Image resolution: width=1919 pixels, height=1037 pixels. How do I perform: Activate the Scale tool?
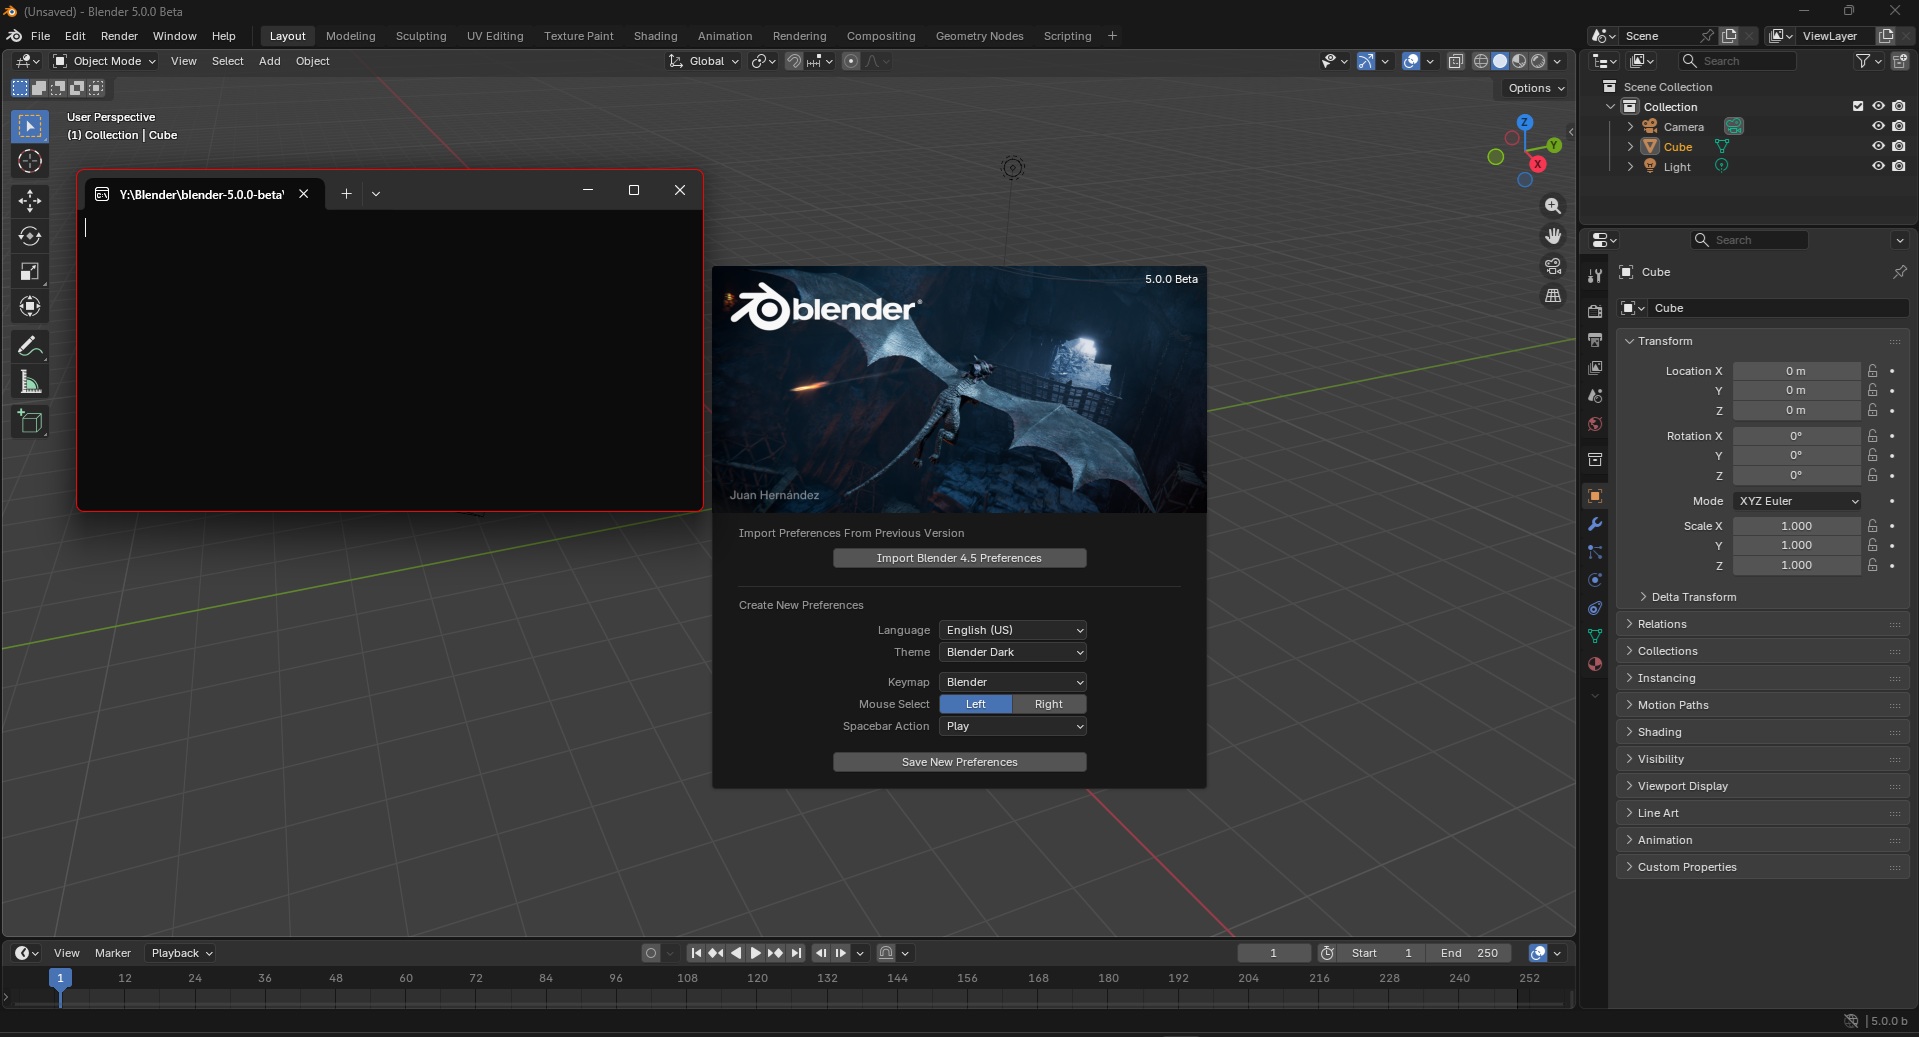pos(30,271)
